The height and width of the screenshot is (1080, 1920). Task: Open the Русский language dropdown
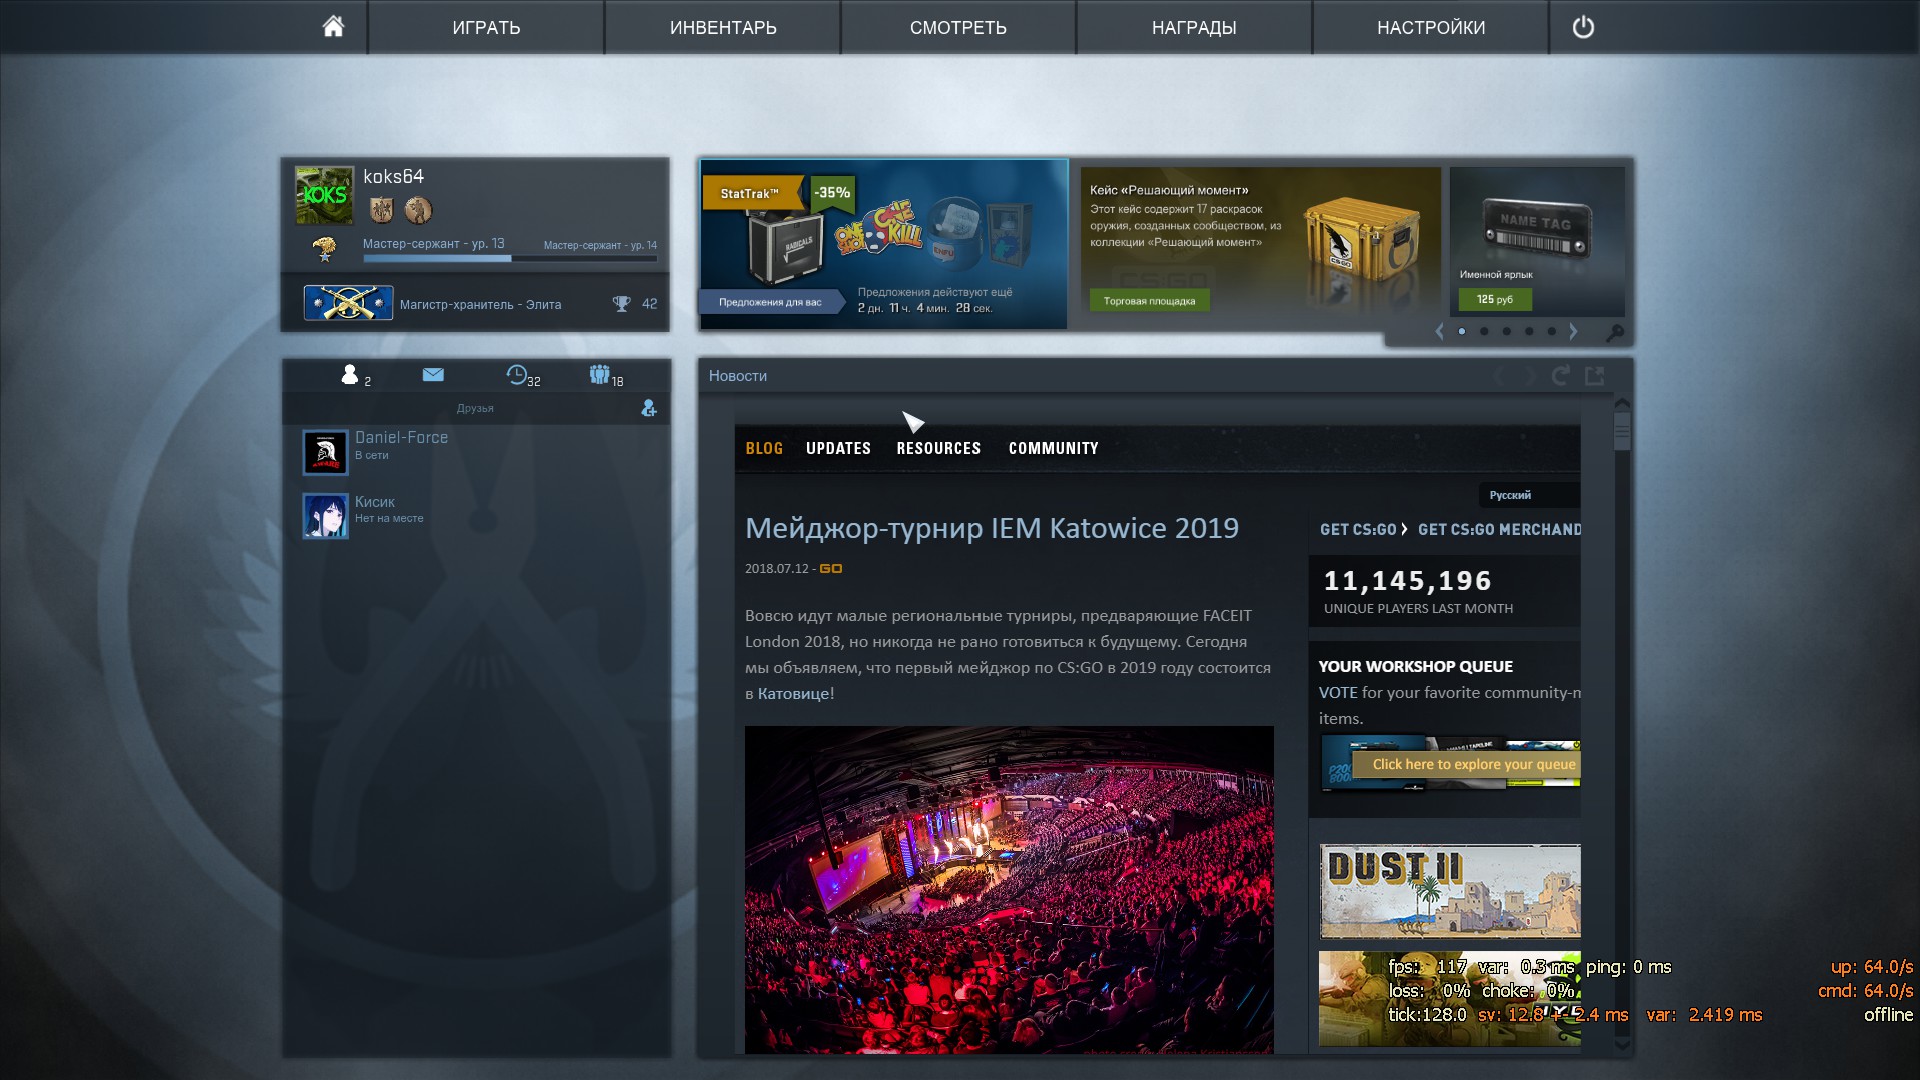(1522, 495)
